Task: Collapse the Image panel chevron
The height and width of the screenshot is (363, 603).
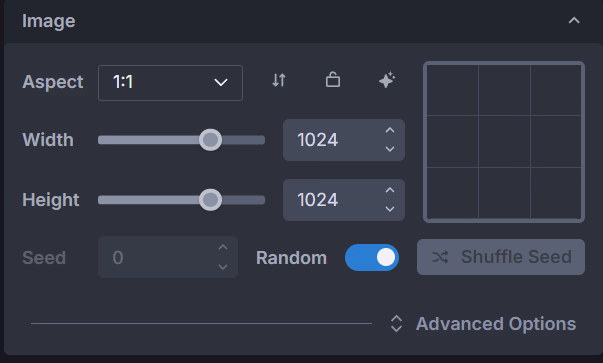Action: pyautogui.click(x=574, y=20)
